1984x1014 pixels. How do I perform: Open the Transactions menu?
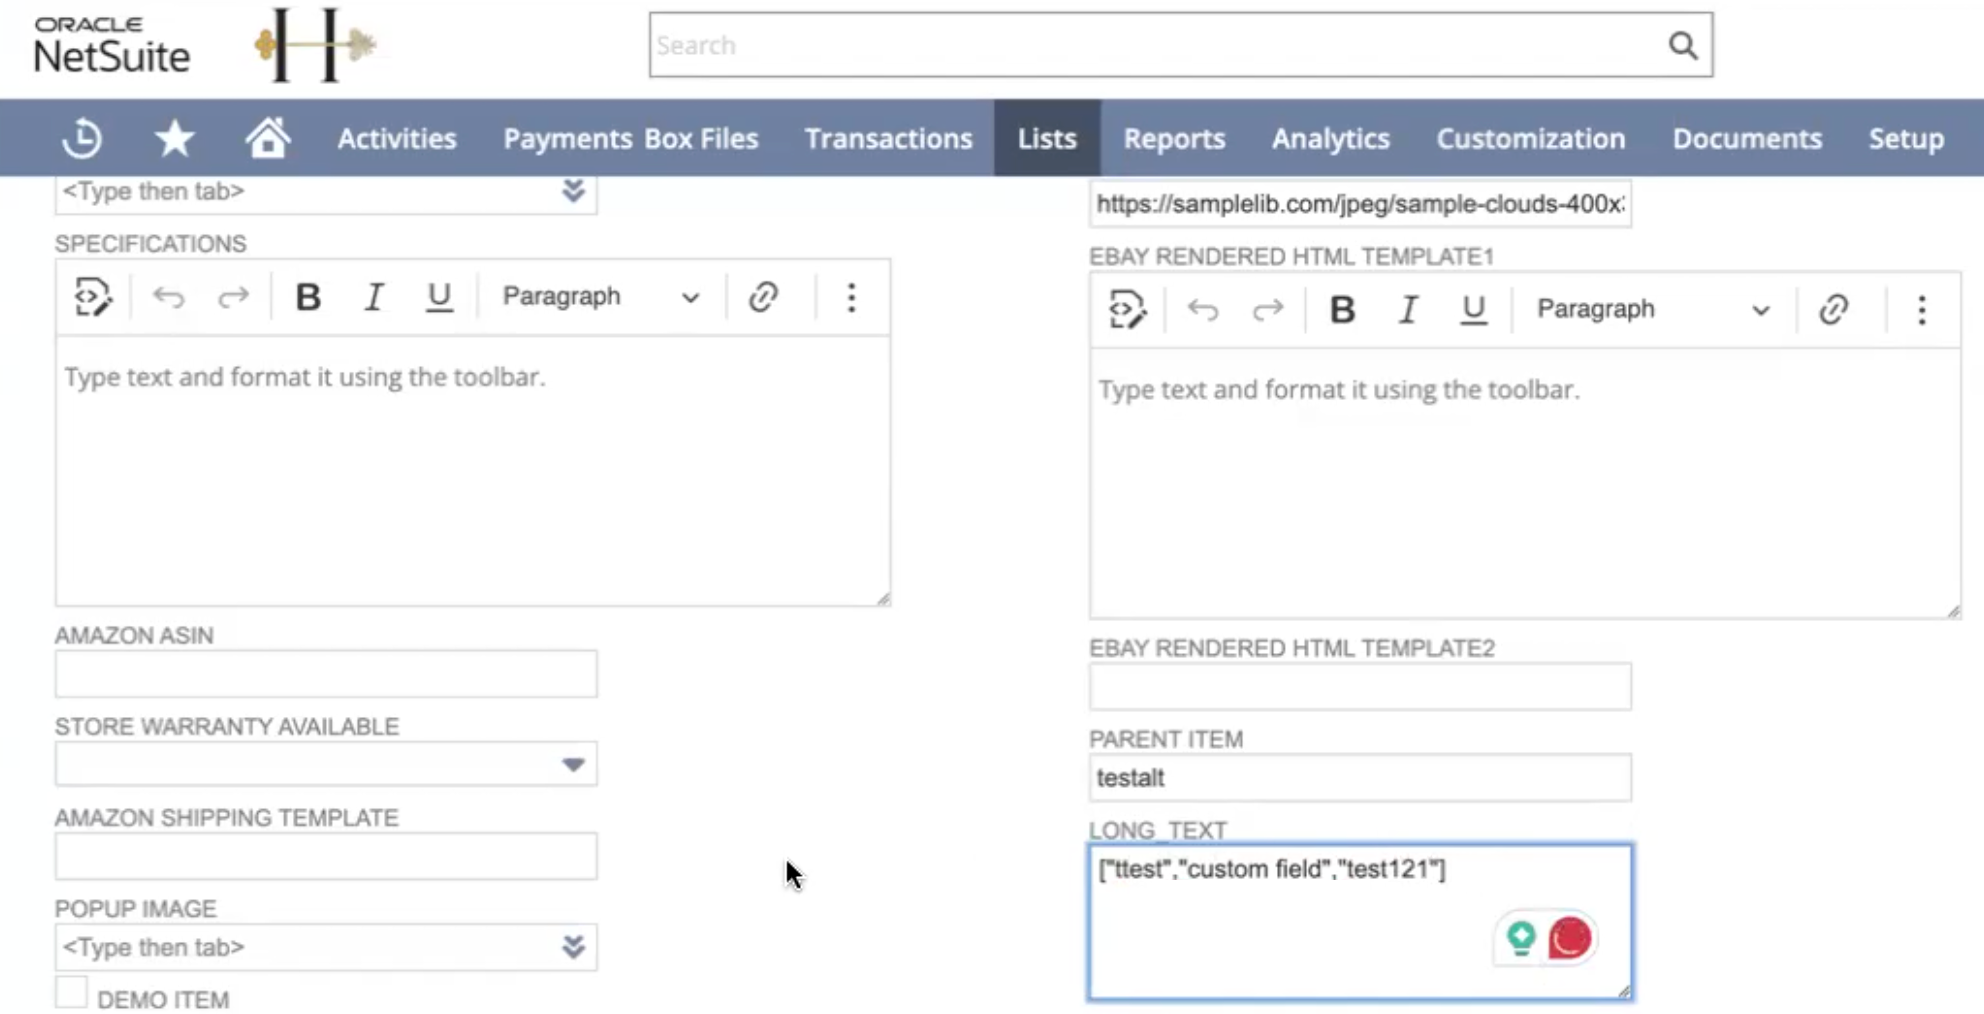coord(888,138)
